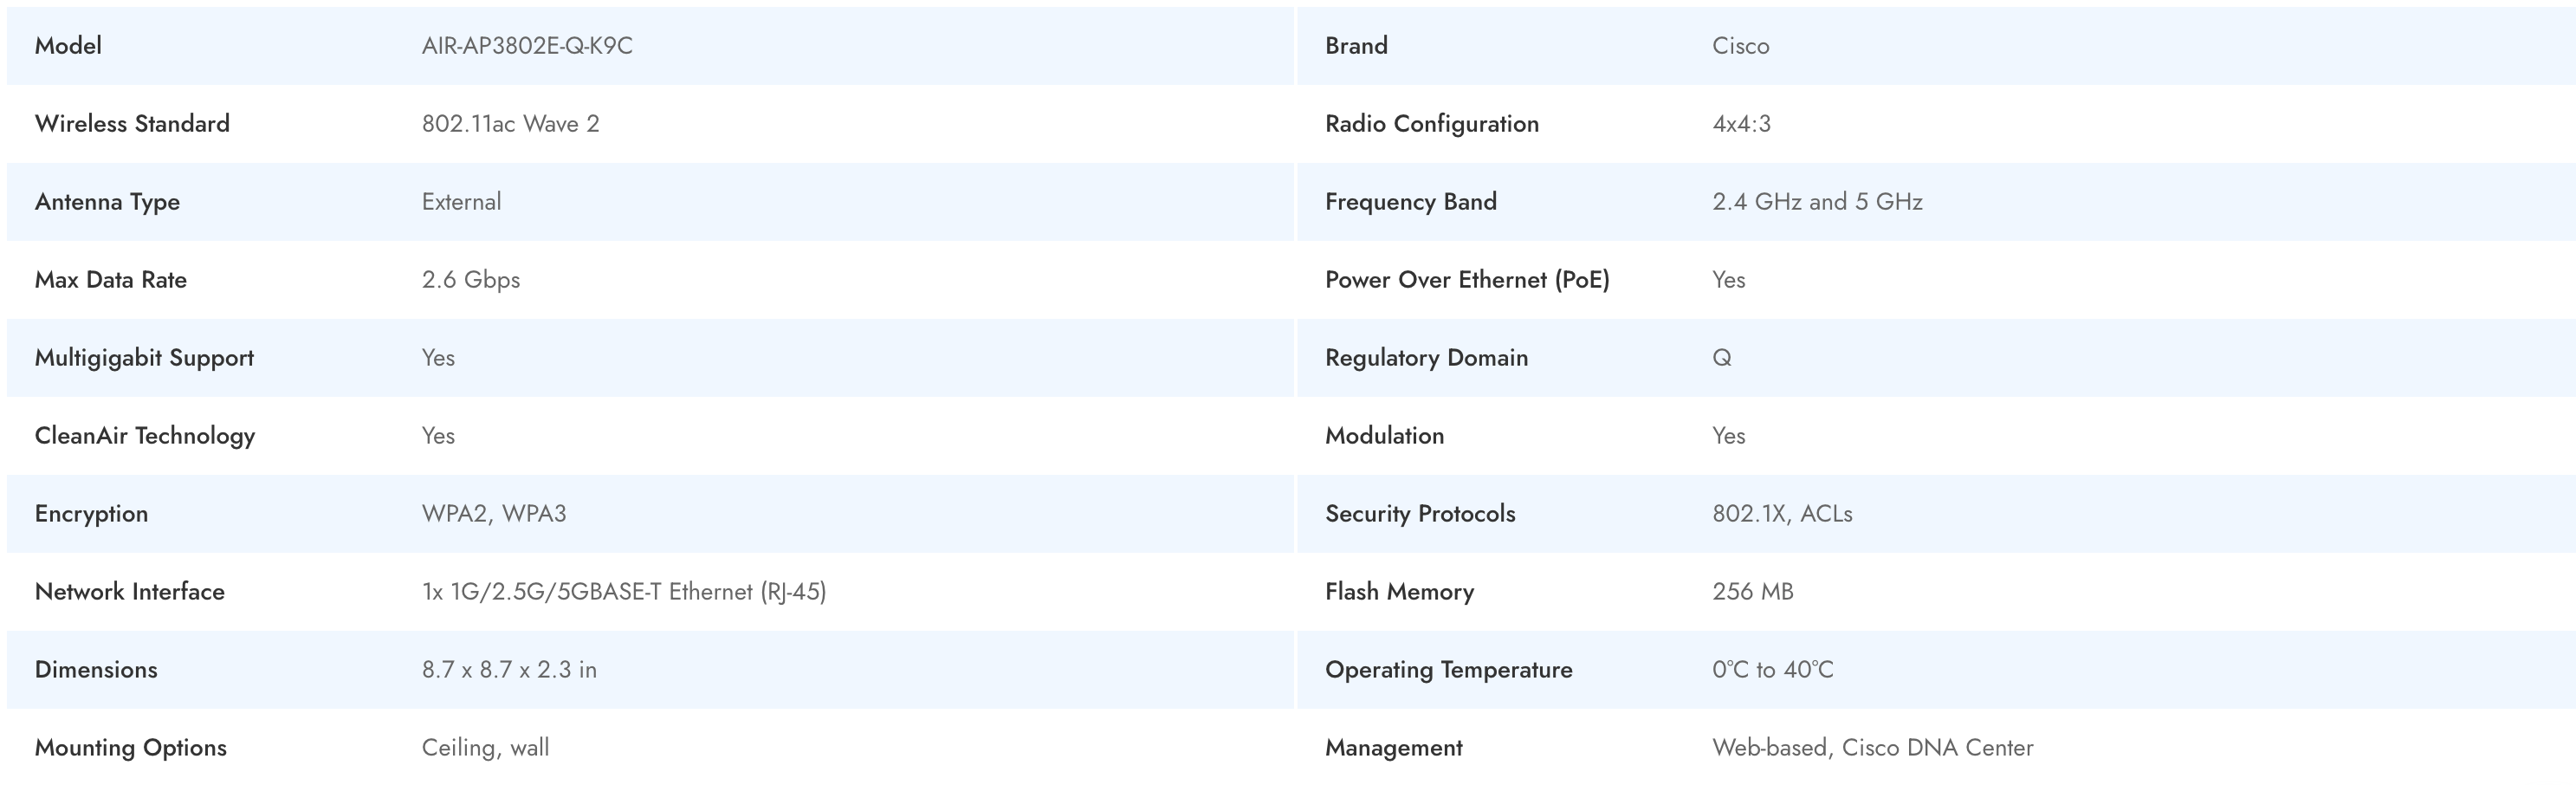The height and width of the screenshot is (785, 2576).
Task: Click the Modulation label
Action: [1384, 436]
